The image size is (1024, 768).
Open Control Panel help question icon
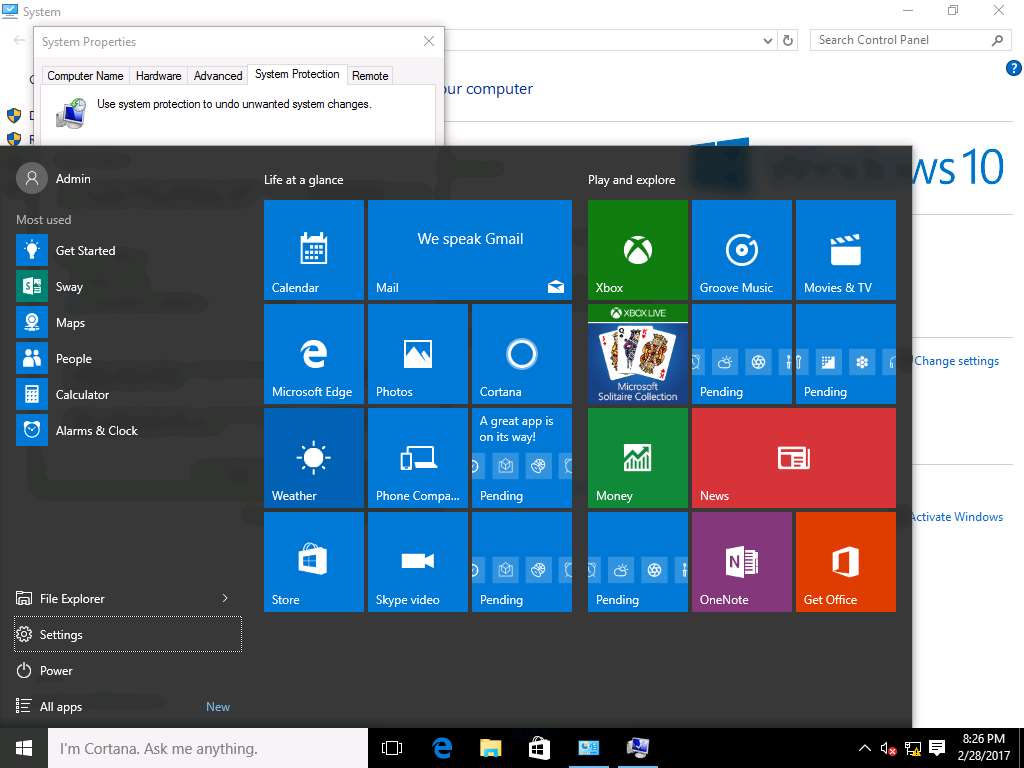tap(1013, 68)
